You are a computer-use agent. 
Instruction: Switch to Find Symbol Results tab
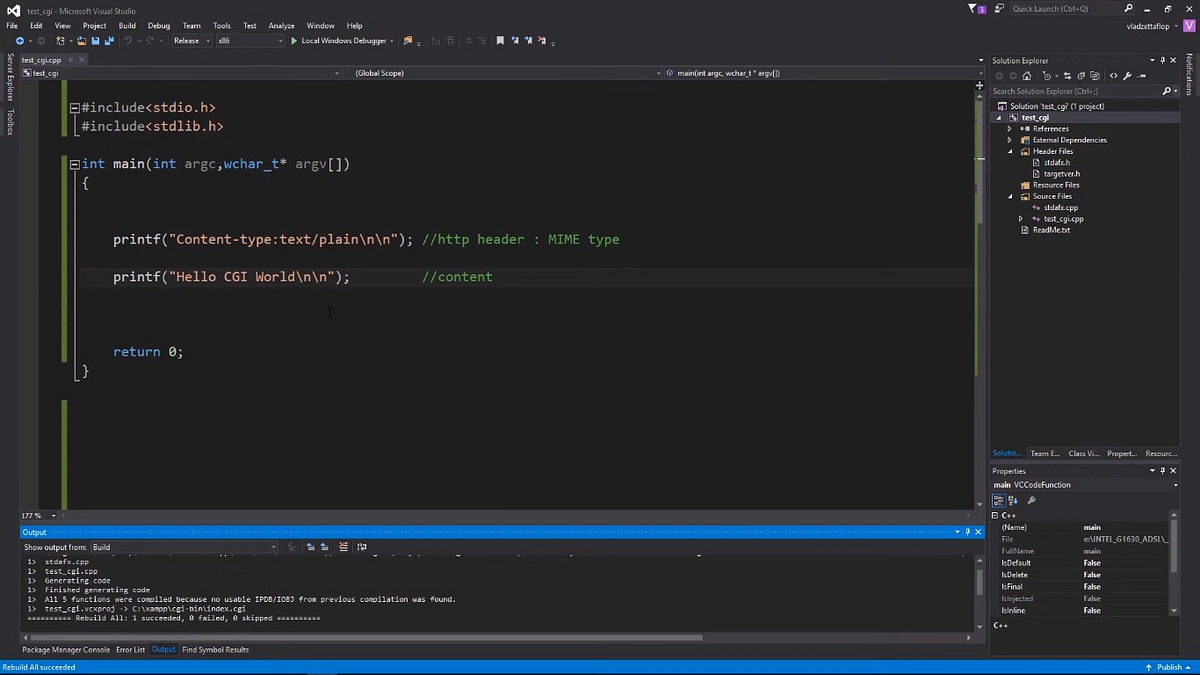coord(215,650)
